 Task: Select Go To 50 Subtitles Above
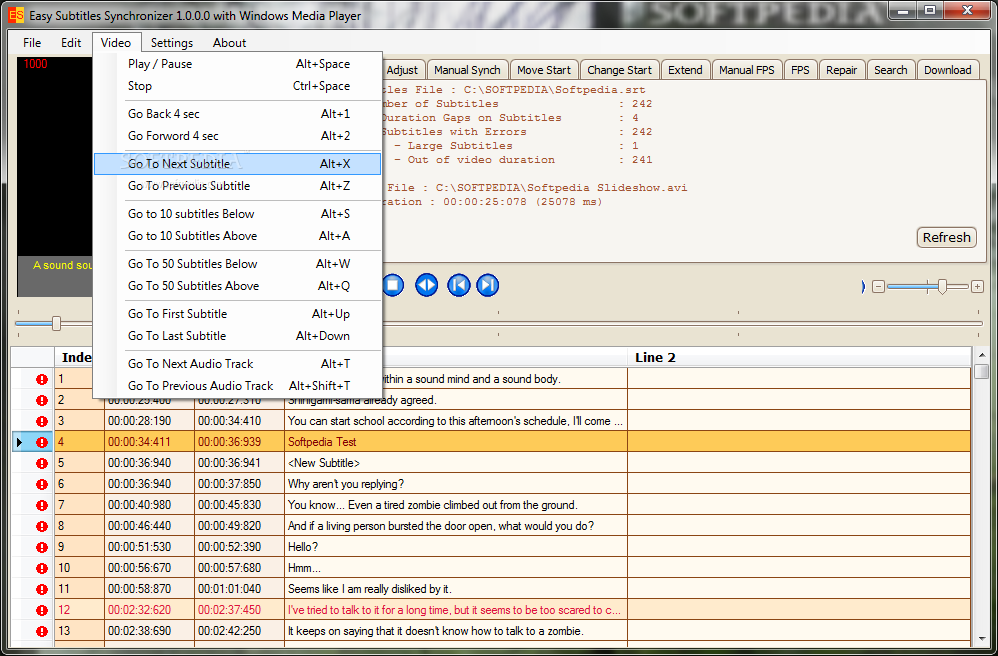click(237, 286)
